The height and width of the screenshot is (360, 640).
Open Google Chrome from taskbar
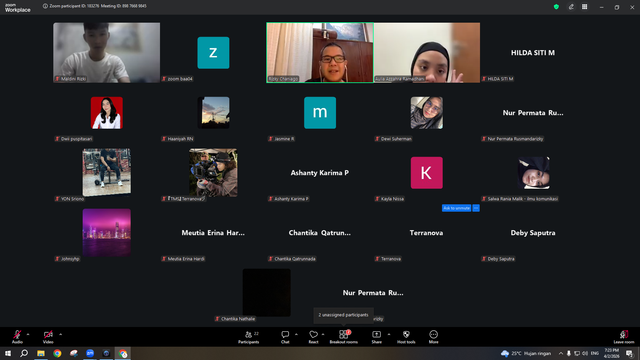pyautogui.click(x=57, y=353)
